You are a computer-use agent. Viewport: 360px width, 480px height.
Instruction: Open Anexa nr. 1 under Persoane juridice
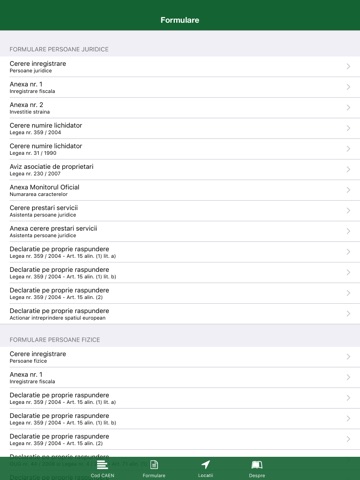tap(180, 87)
